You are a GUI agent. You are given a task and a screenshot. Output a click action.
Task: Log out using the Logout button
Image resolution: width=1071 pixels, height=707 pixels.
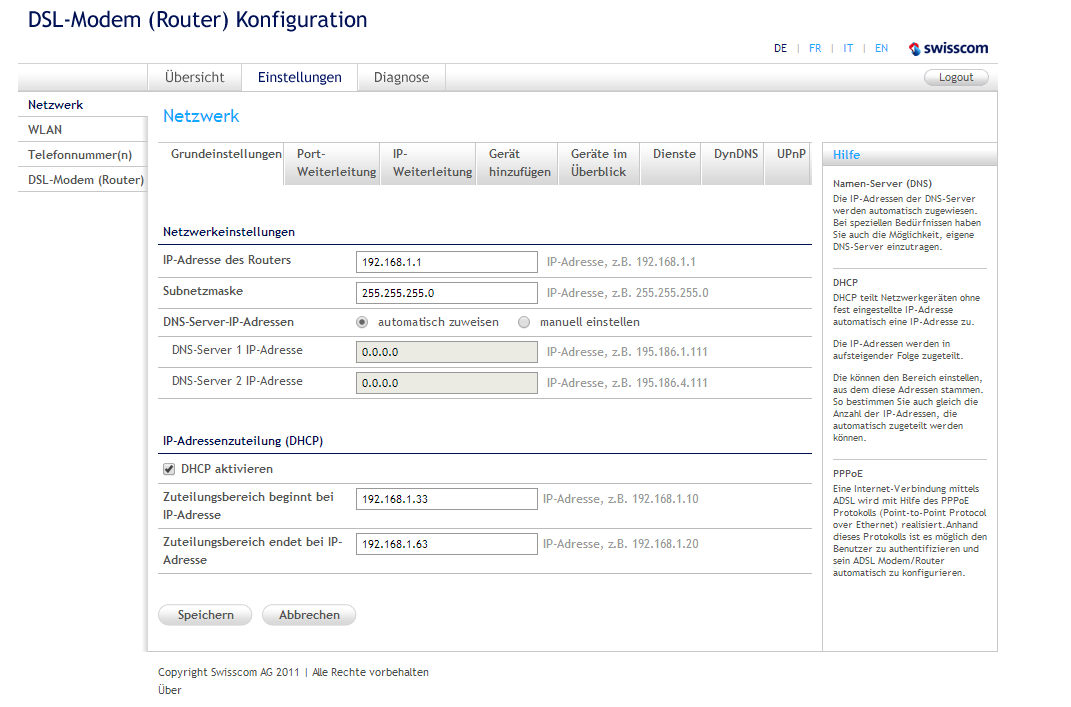[x=956, y=77]
